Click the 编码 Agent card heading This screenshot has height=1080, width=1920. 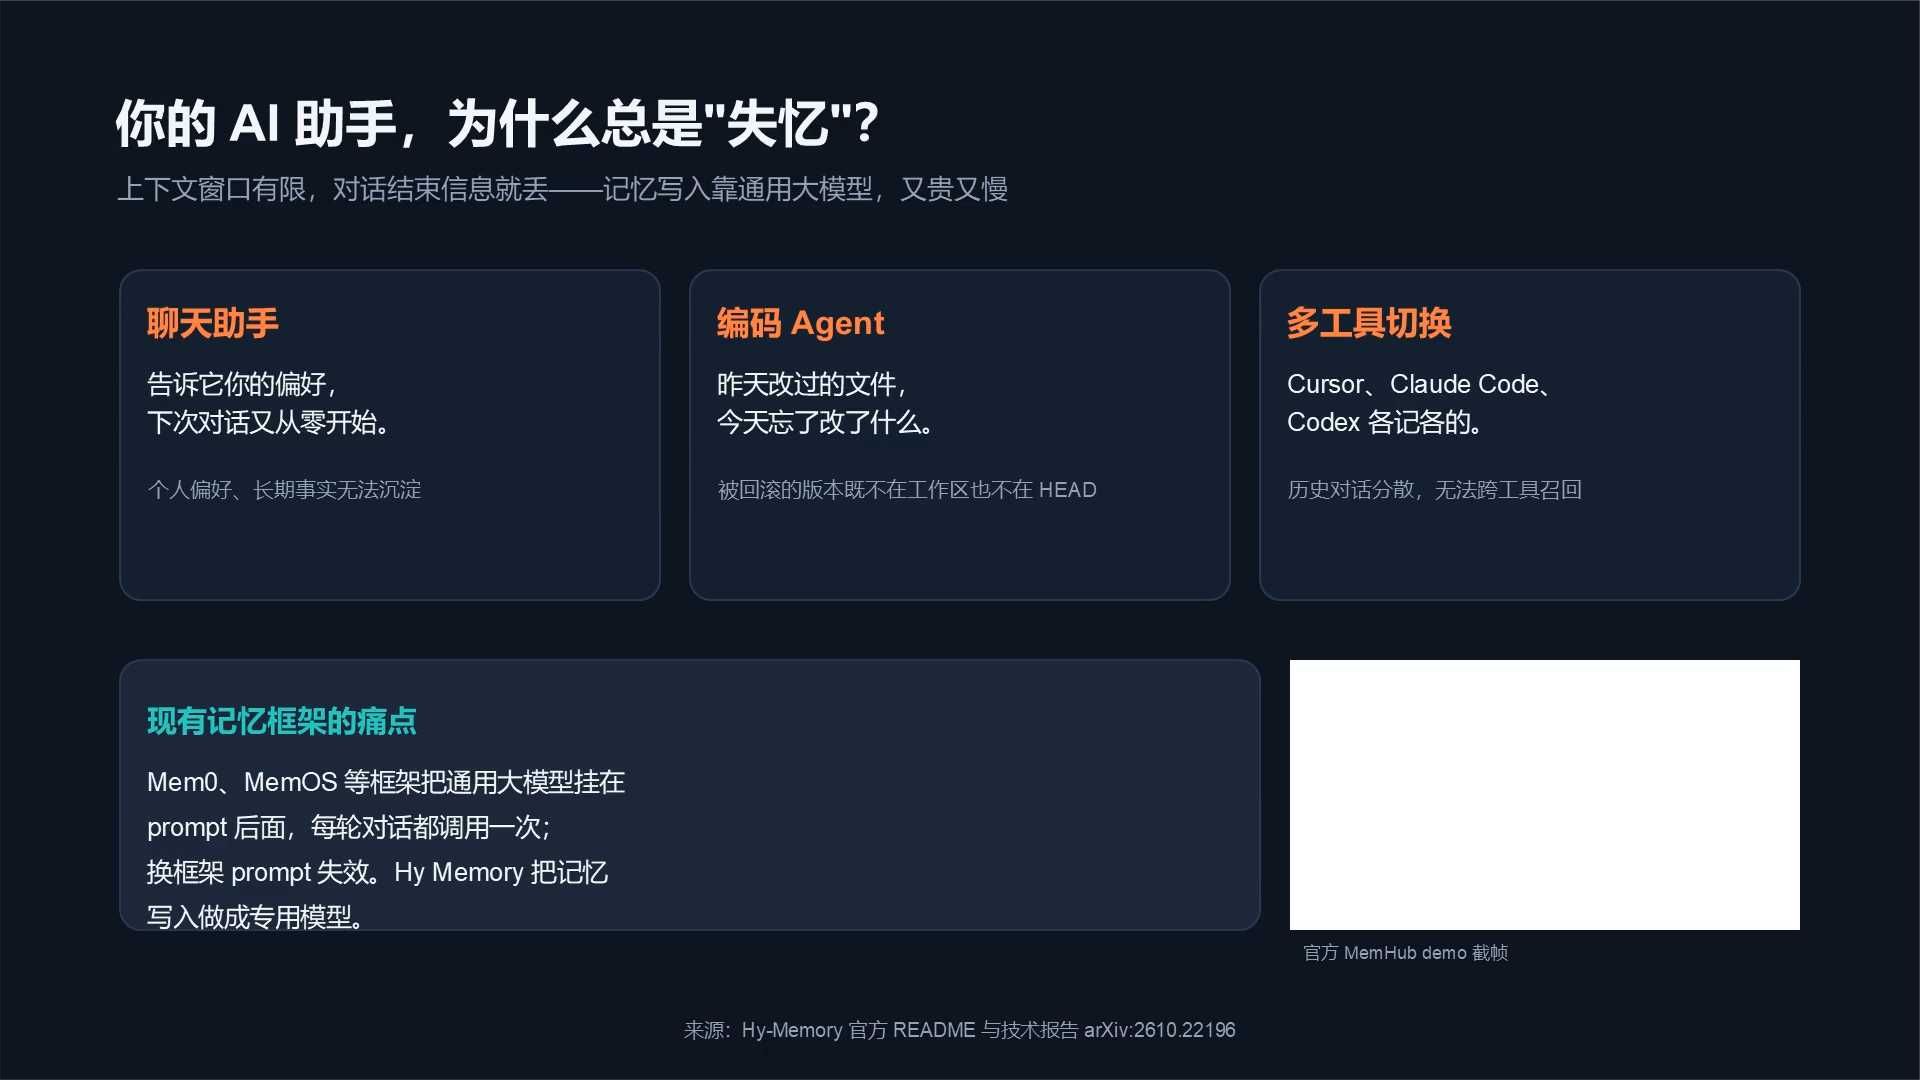(801, 323)
